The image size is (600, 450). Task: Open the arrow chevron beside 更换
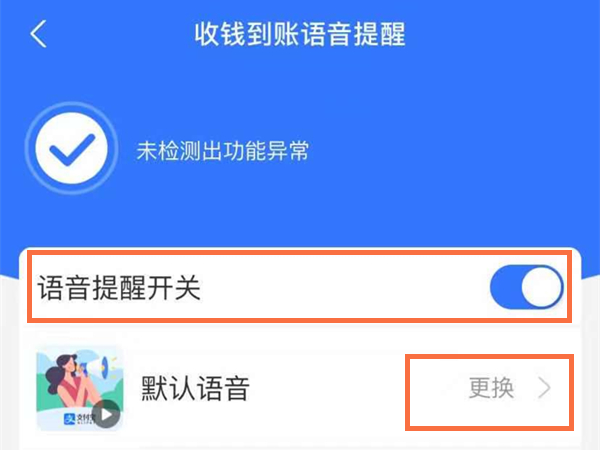[x=544, y=388]
